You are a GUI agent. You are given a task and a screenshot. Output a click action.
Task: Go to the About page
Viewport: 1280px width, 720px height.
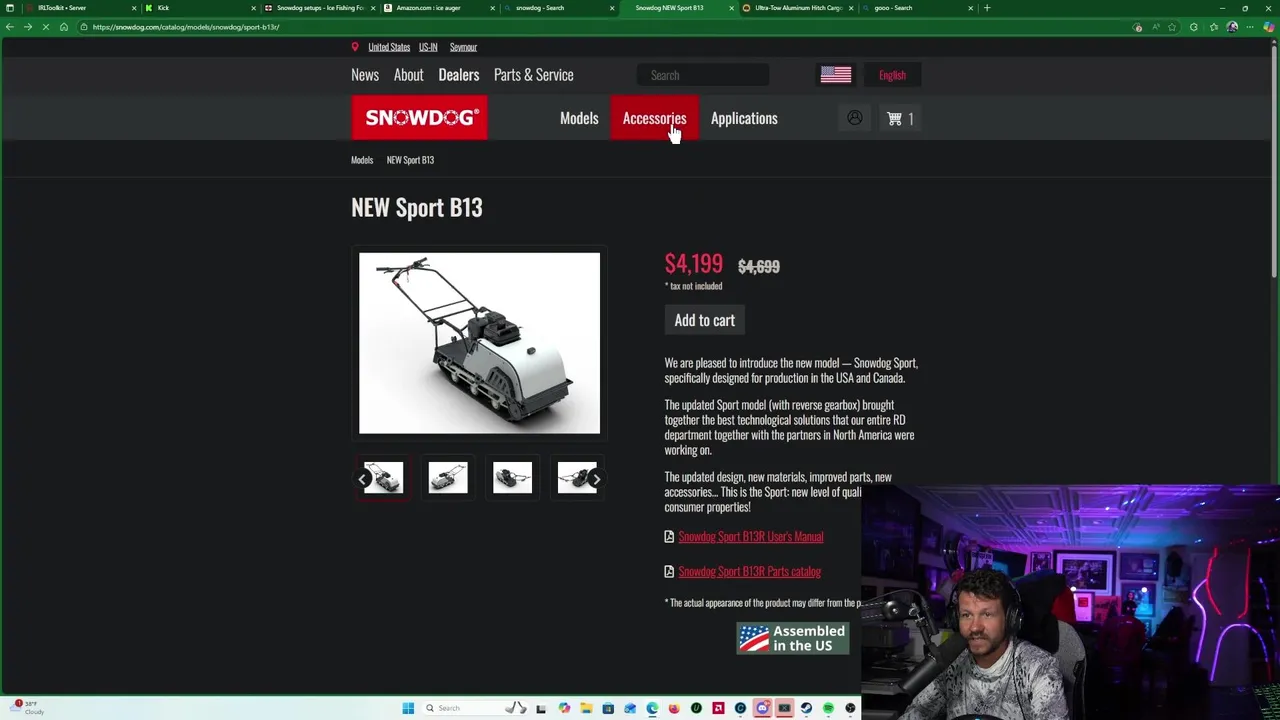pos(408,75)
